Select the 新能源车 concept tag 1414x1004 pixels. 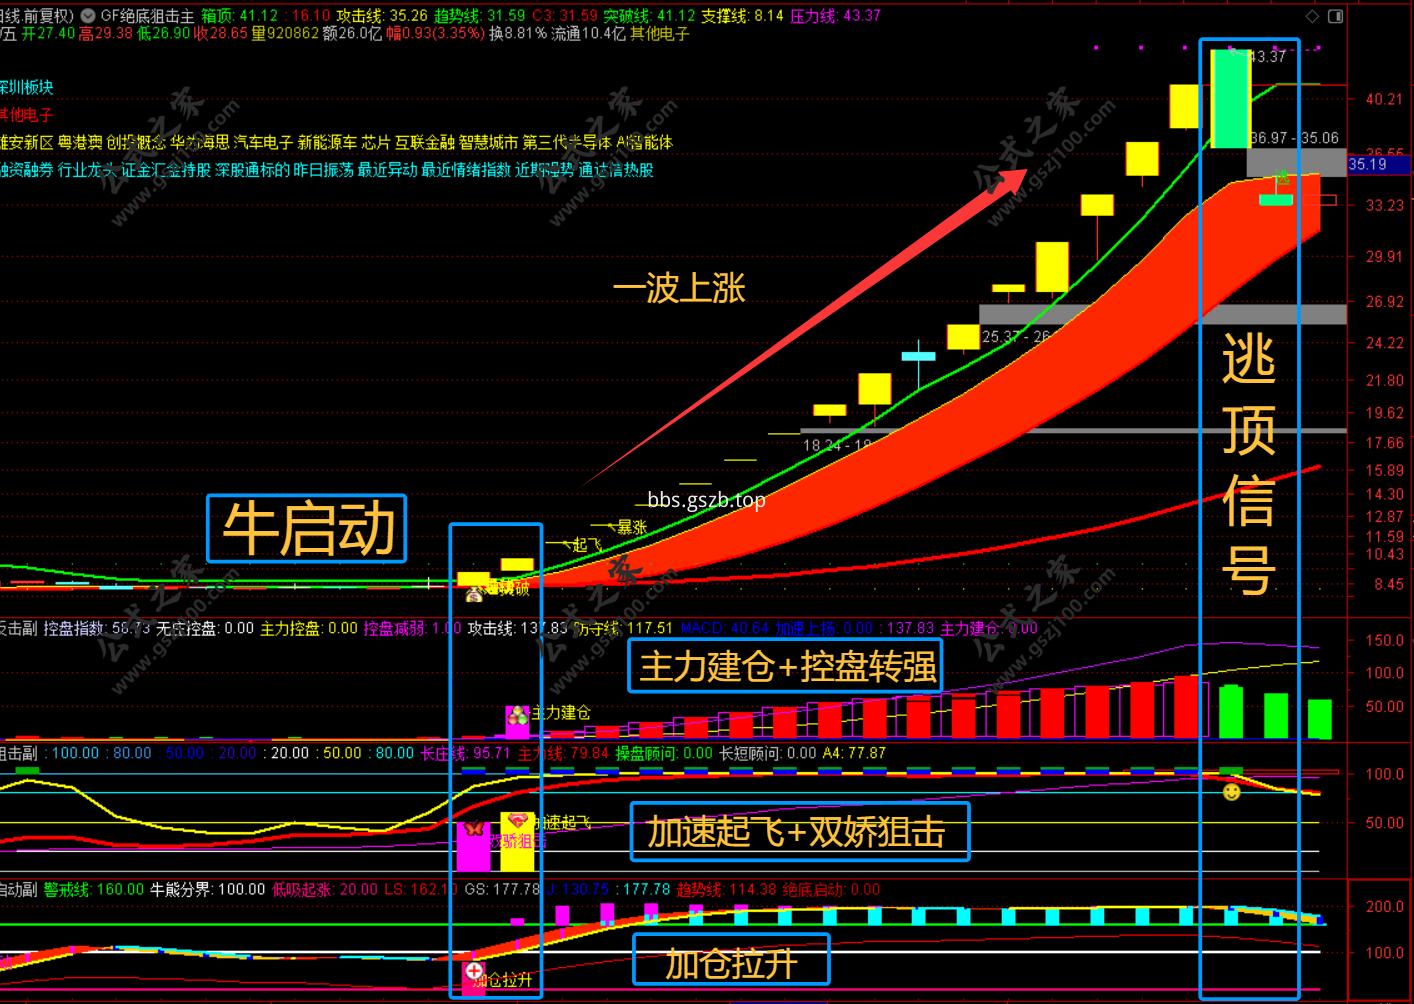[x=327, y=143]
